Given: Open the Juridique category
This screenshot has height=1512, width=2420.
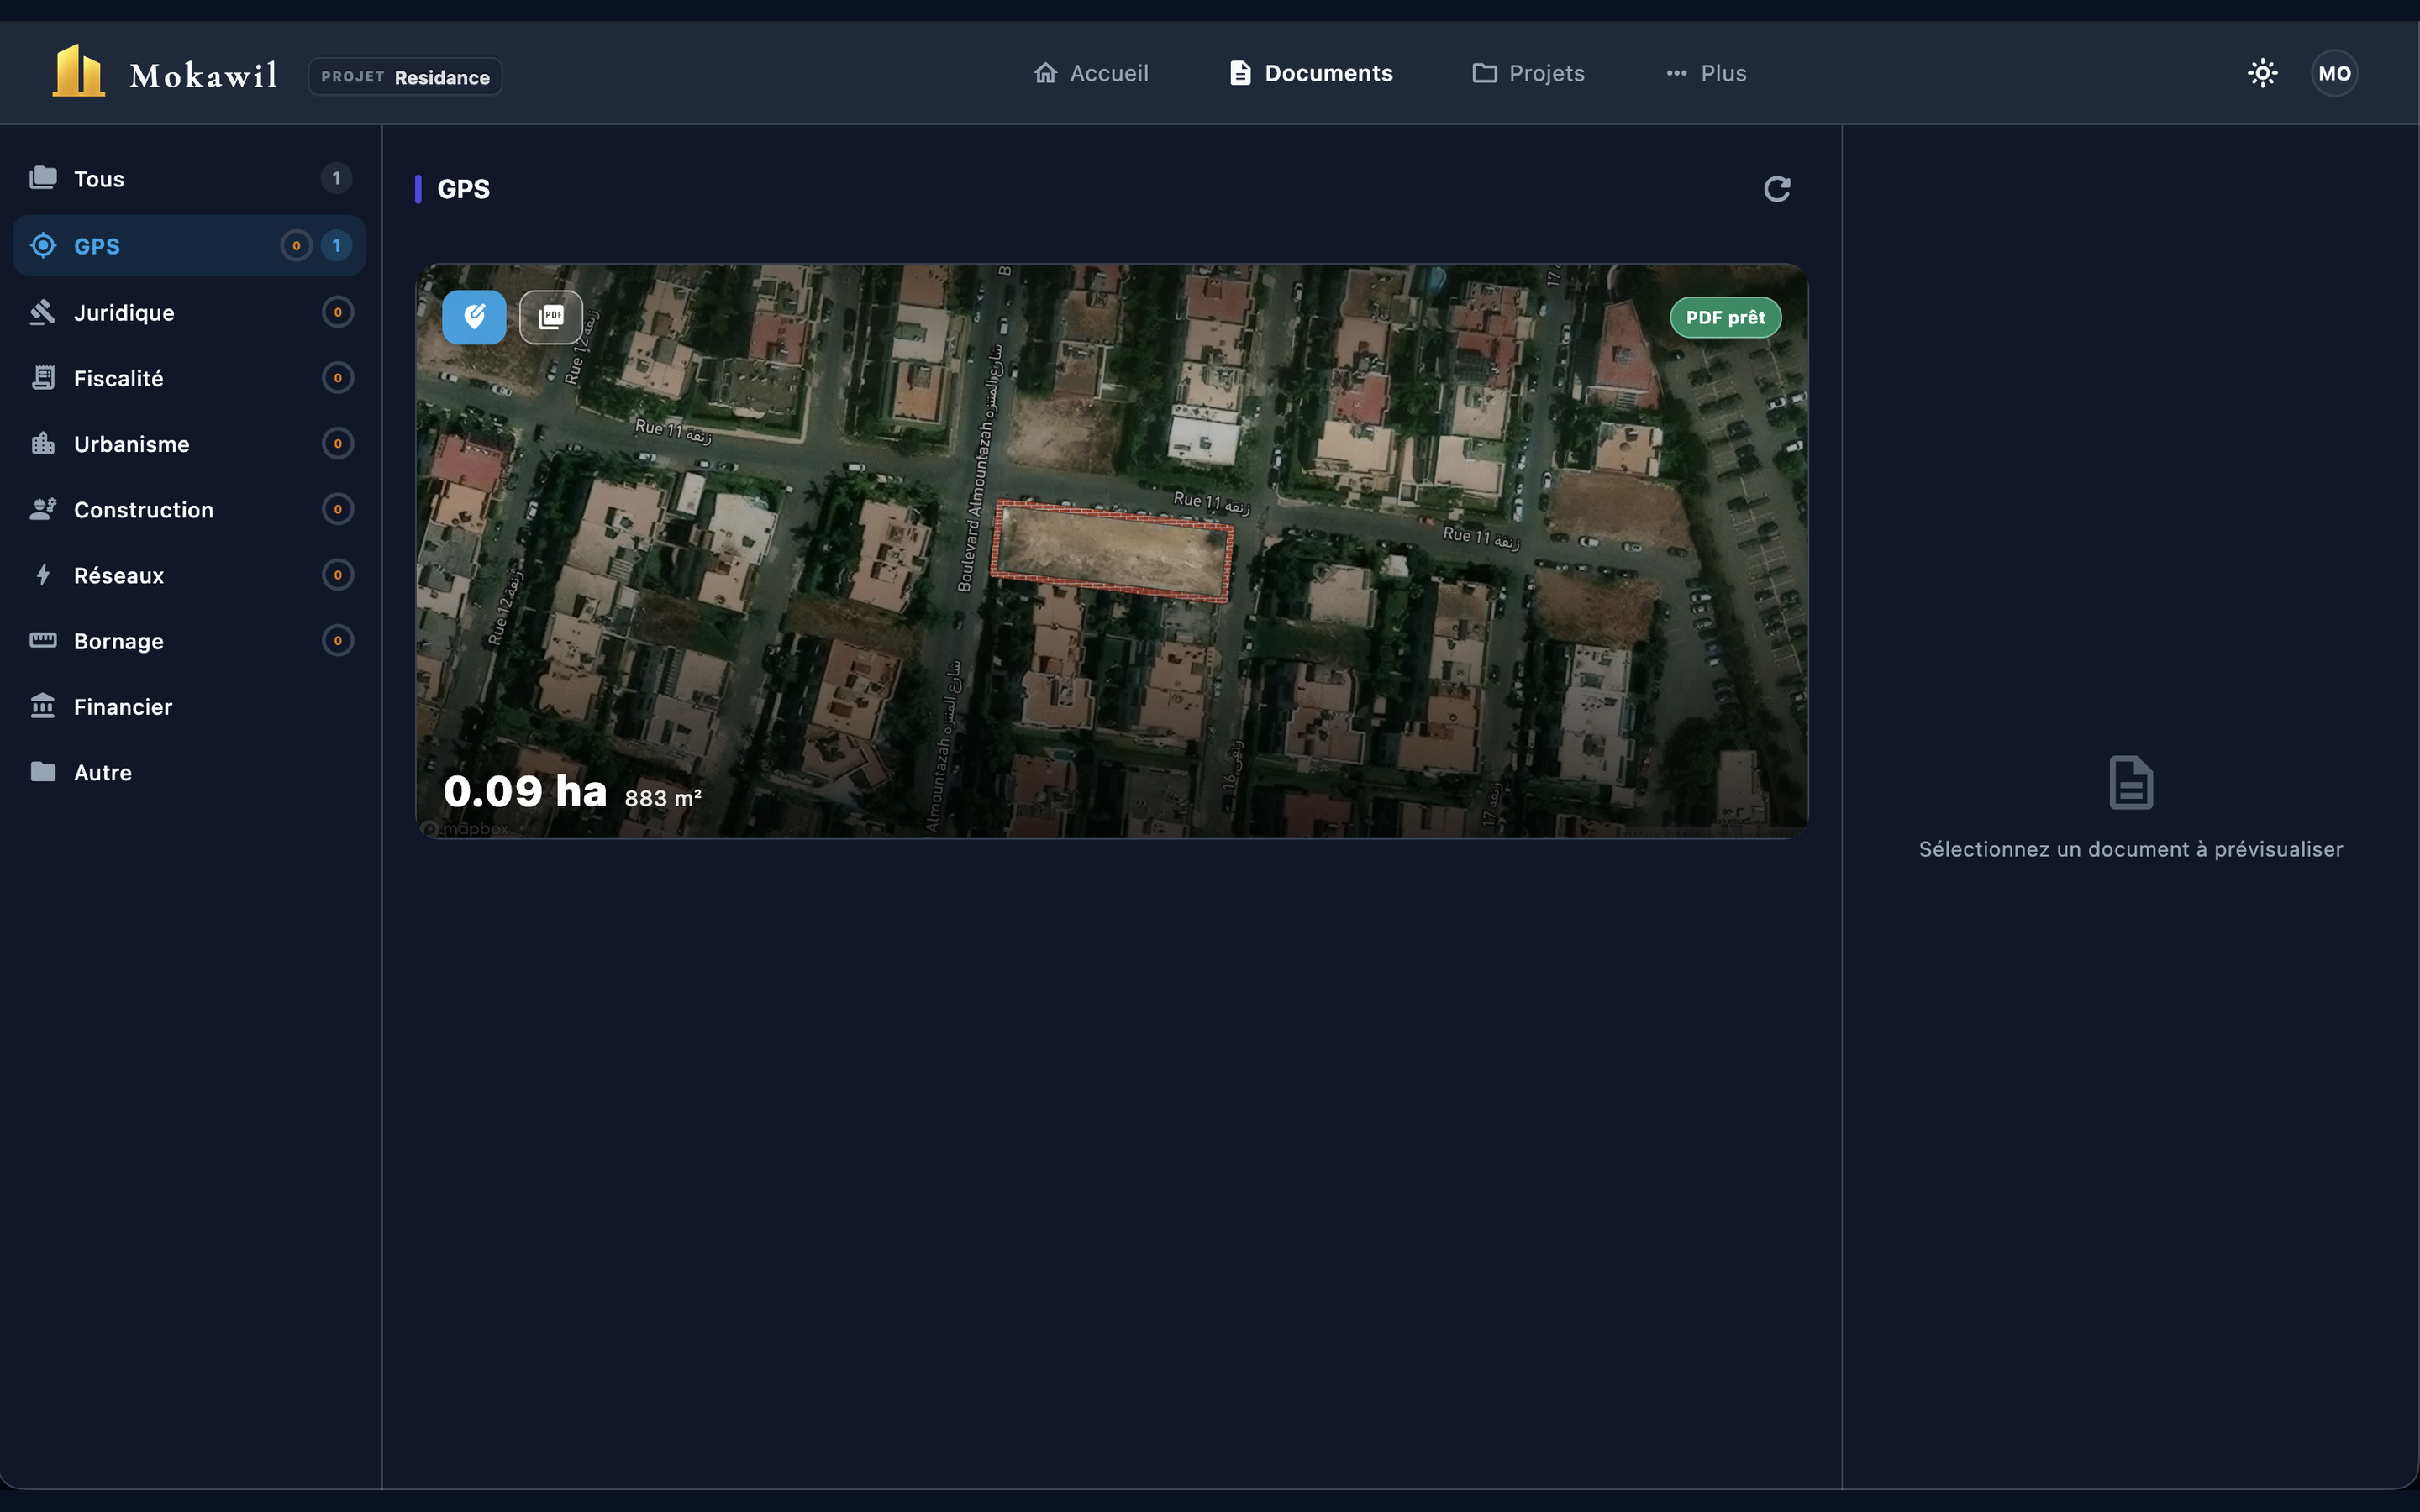Looking at the screenshot, I should point(189,312).
